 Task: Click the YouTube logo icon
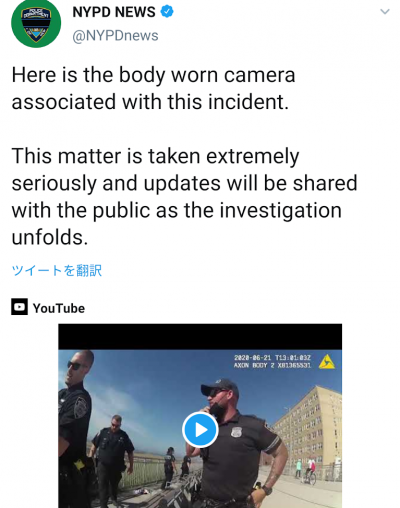[x=19, y=307]
